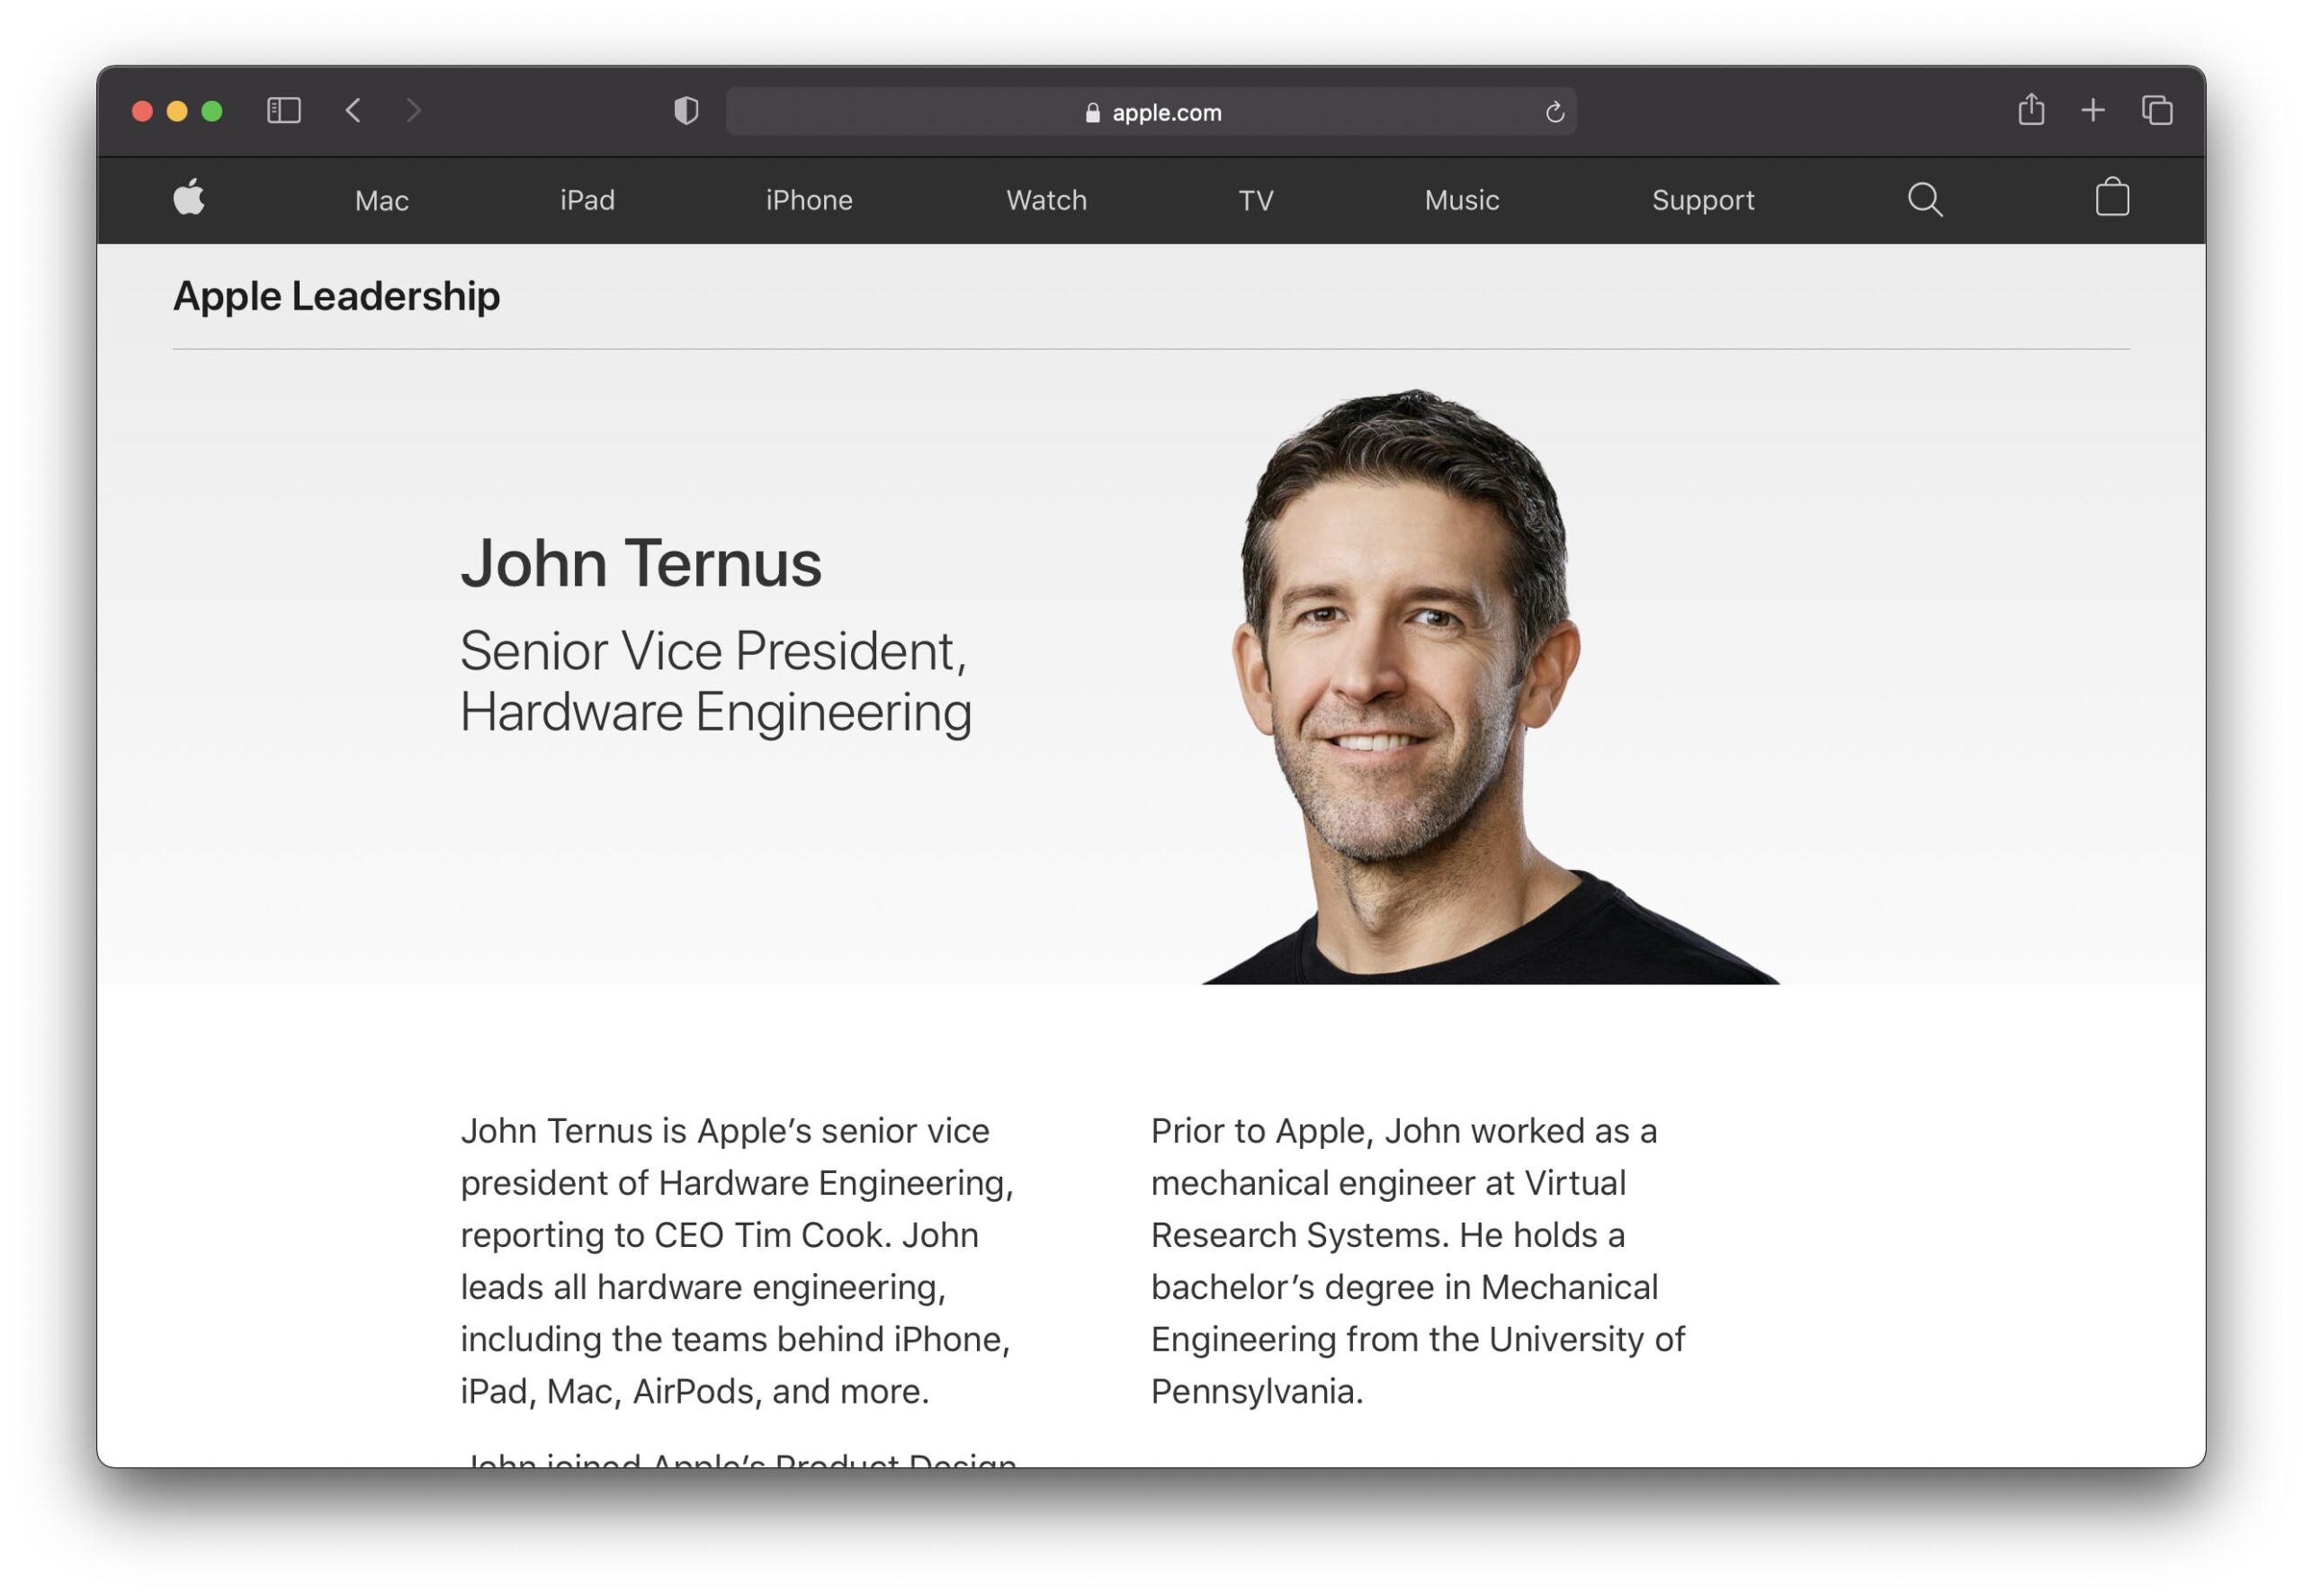The image size is (2303, 1596).
Task: Select the iPhone menu item
Action: coord(808,199)
